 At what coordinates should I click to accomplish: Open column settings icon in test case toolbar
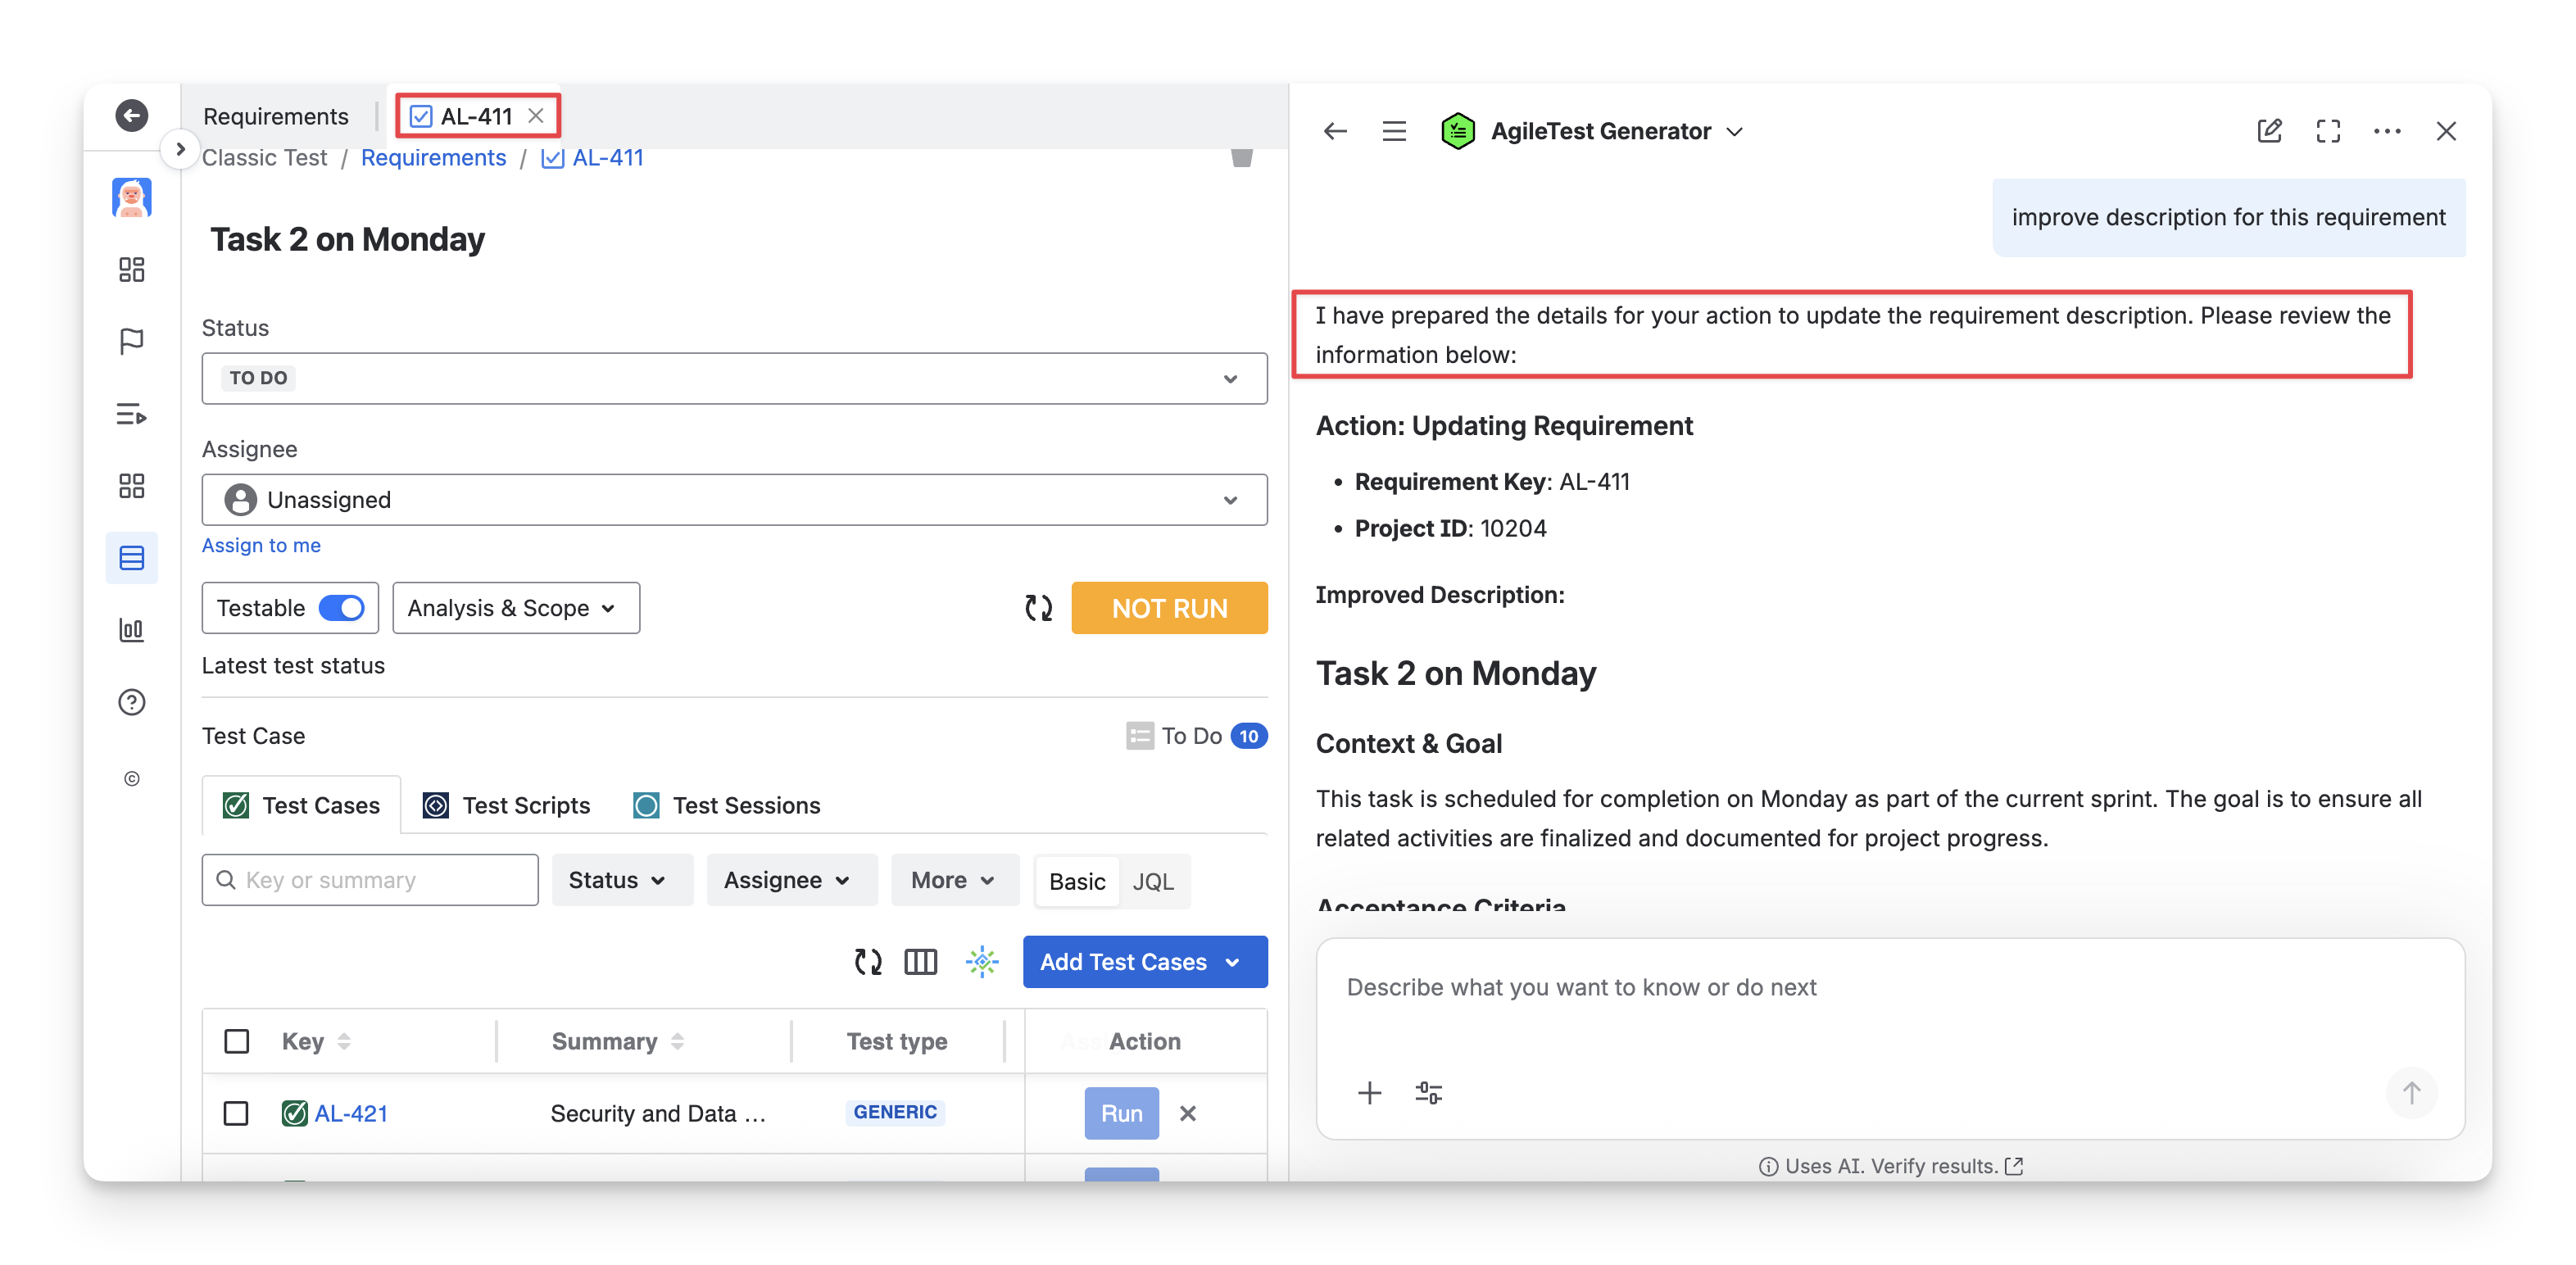coord(920,962)
